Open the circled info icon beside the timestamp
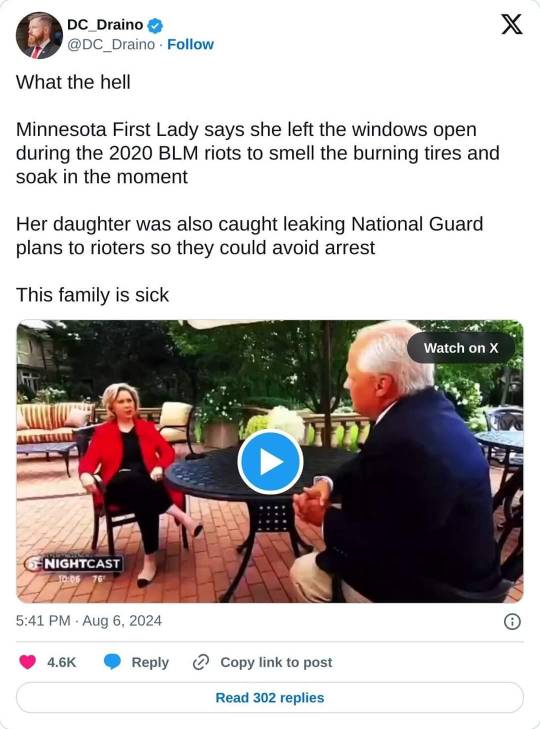 tap(512, 621)
